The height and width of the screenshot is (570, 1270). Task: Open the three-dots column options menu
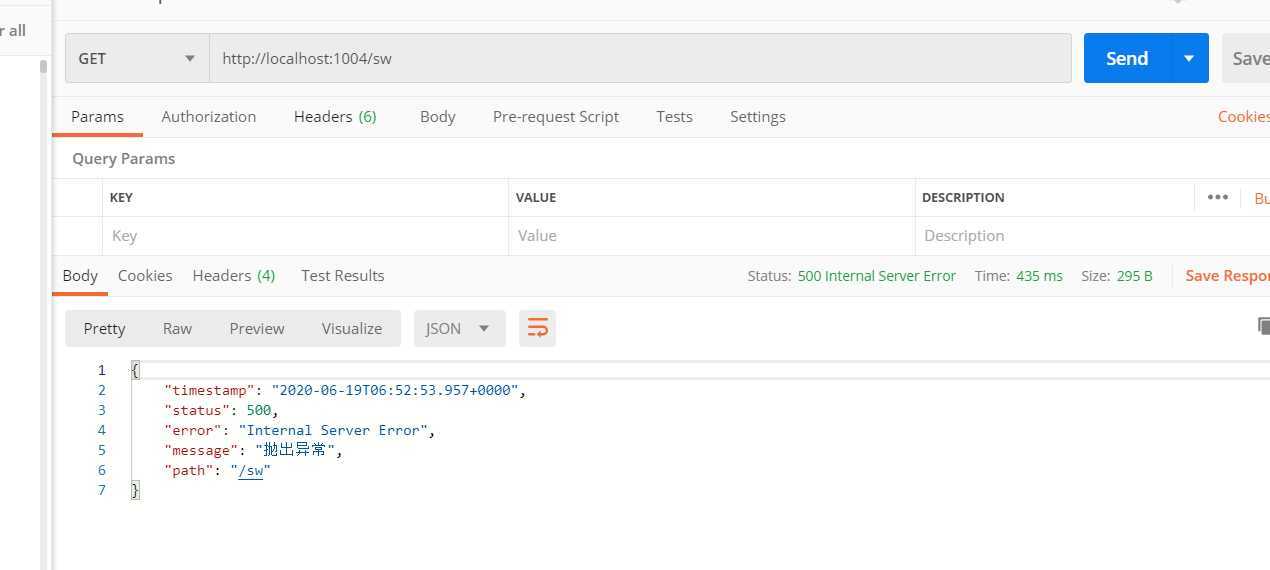click(x=1217, y=197)
